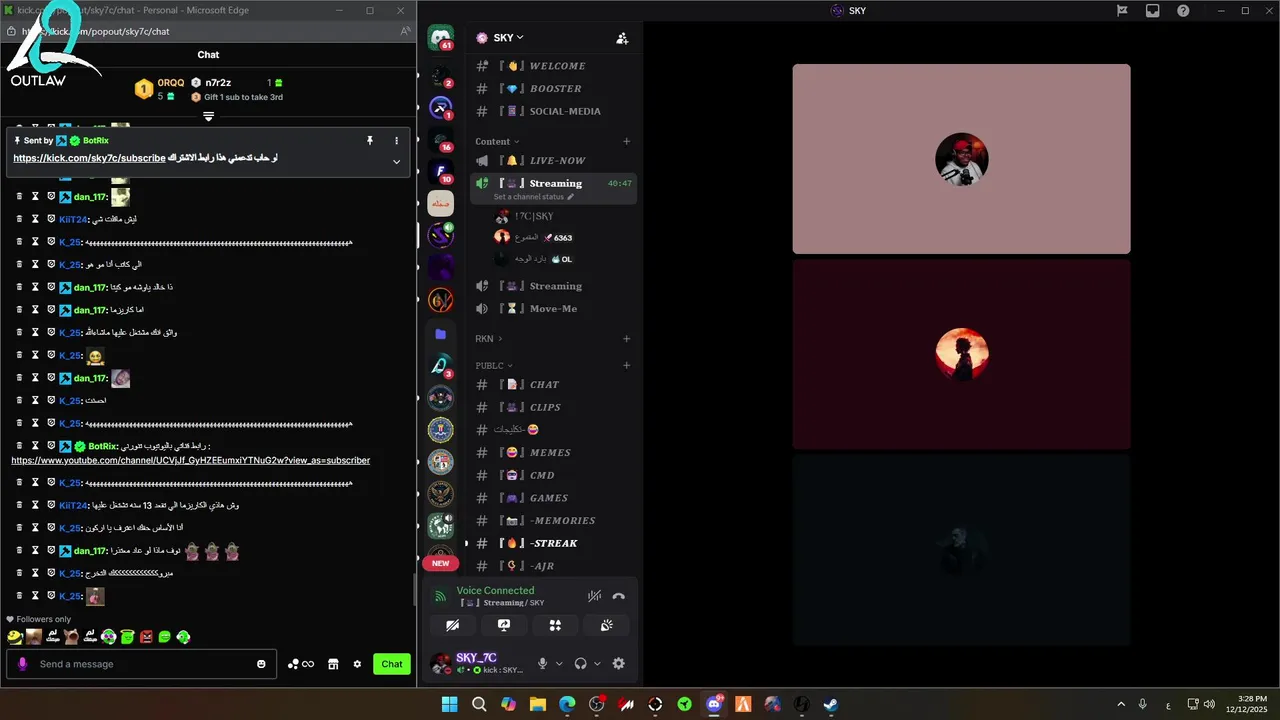The image size is (1280, 720).
Task: Open the LIVE-NOW announcement channel
Action: [x=553, y=160]
